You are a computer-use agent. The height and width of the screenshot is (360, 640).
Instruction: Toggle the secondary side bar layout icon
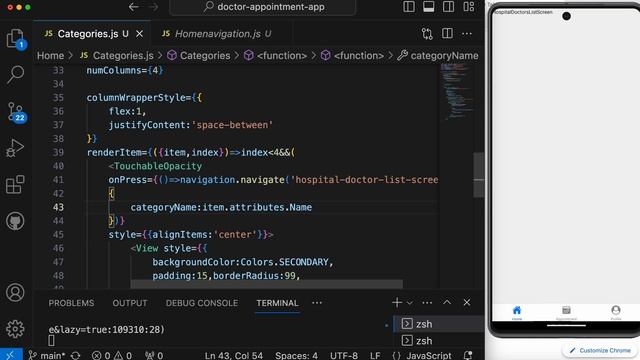click(x=449, y=7)
